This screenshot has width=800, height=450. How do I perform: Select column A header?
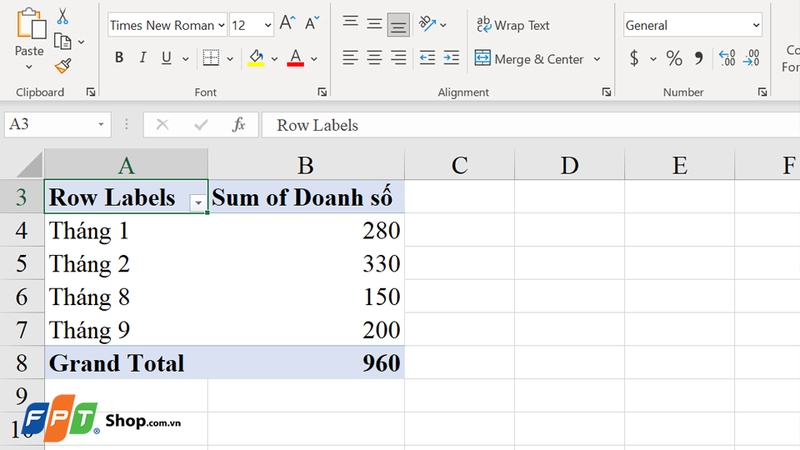pyautogui.click(x=126, y=164)
